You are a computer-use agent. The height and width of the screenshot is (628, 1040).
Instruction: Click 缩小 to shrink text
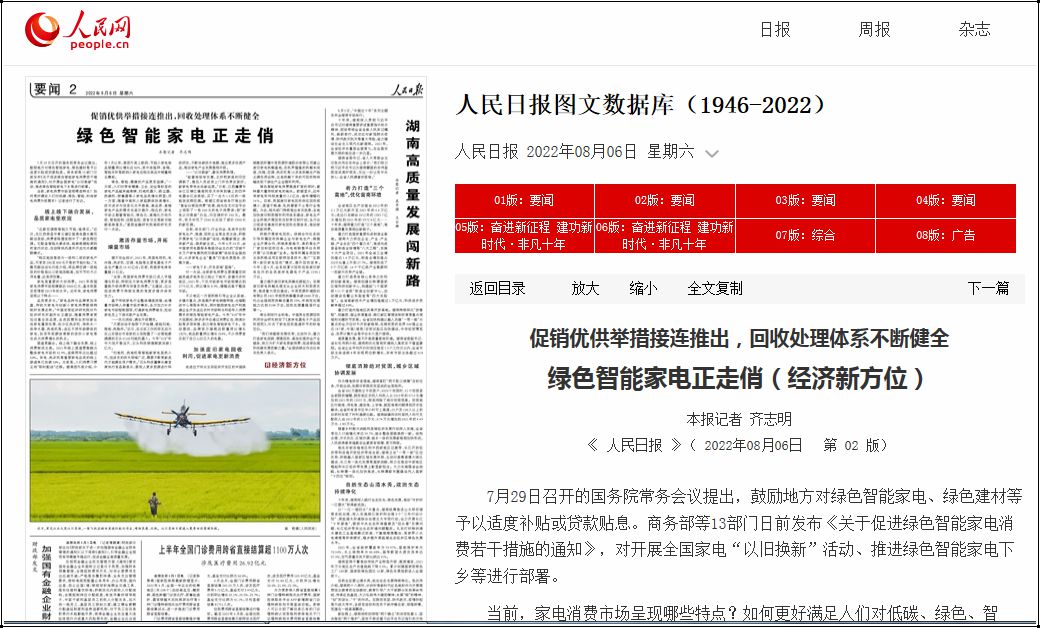643,288
